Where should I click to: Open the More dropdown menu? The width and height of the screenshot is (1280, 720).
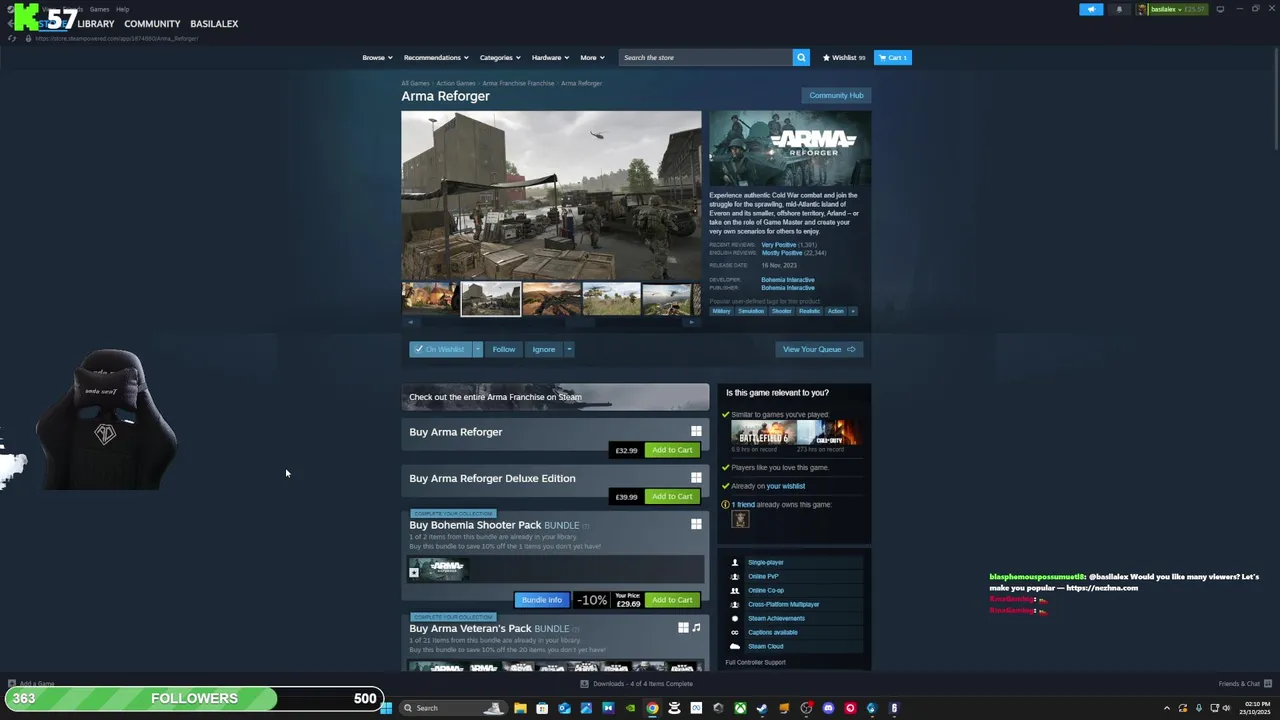coord(592,57)
